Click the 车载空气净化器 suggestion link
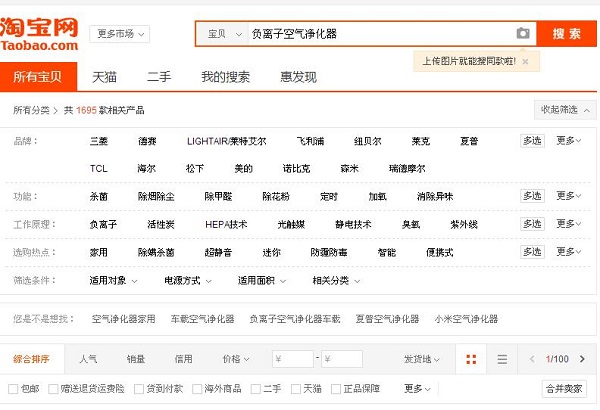This screenshot has height=410, width=600. pos(202,319)
